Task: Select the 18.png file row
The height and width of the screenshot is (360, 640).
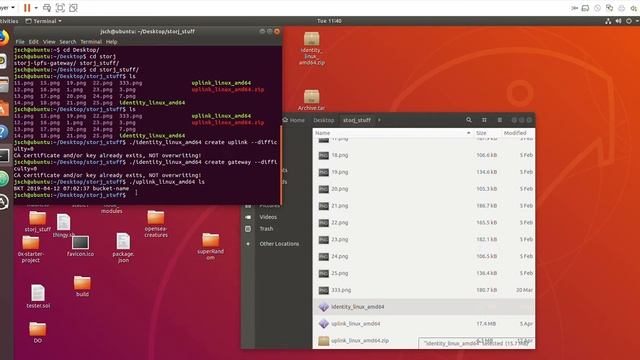Action: coord(424,155)
